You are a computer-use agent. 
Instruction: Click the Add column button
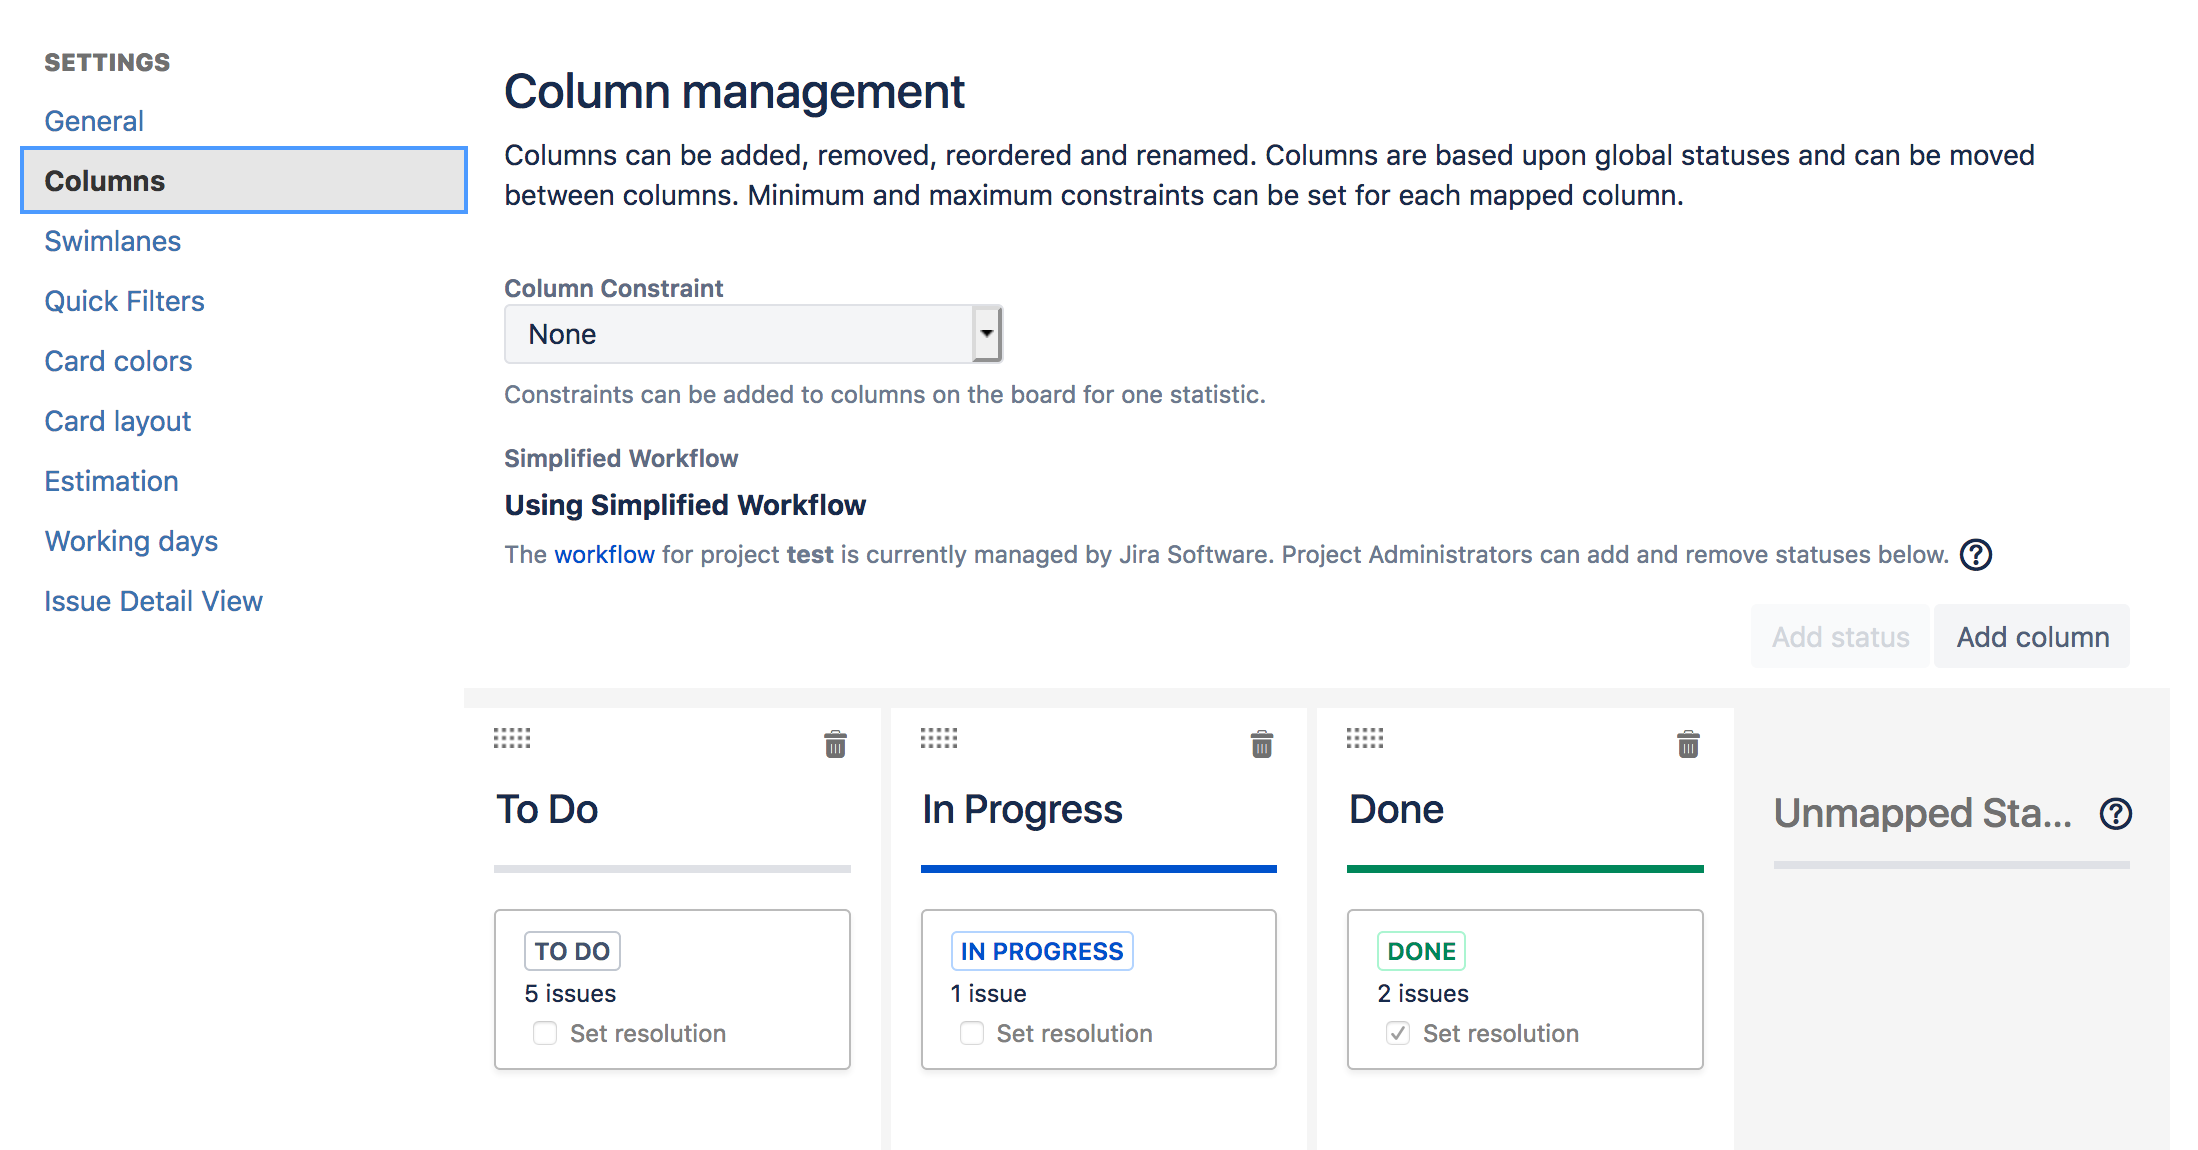2032,636
